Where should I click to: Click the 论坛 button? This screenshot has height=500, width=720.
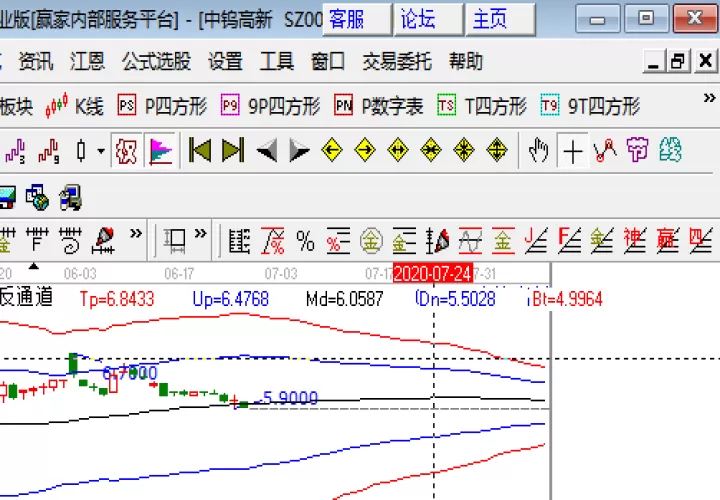[x=428, y=19]
